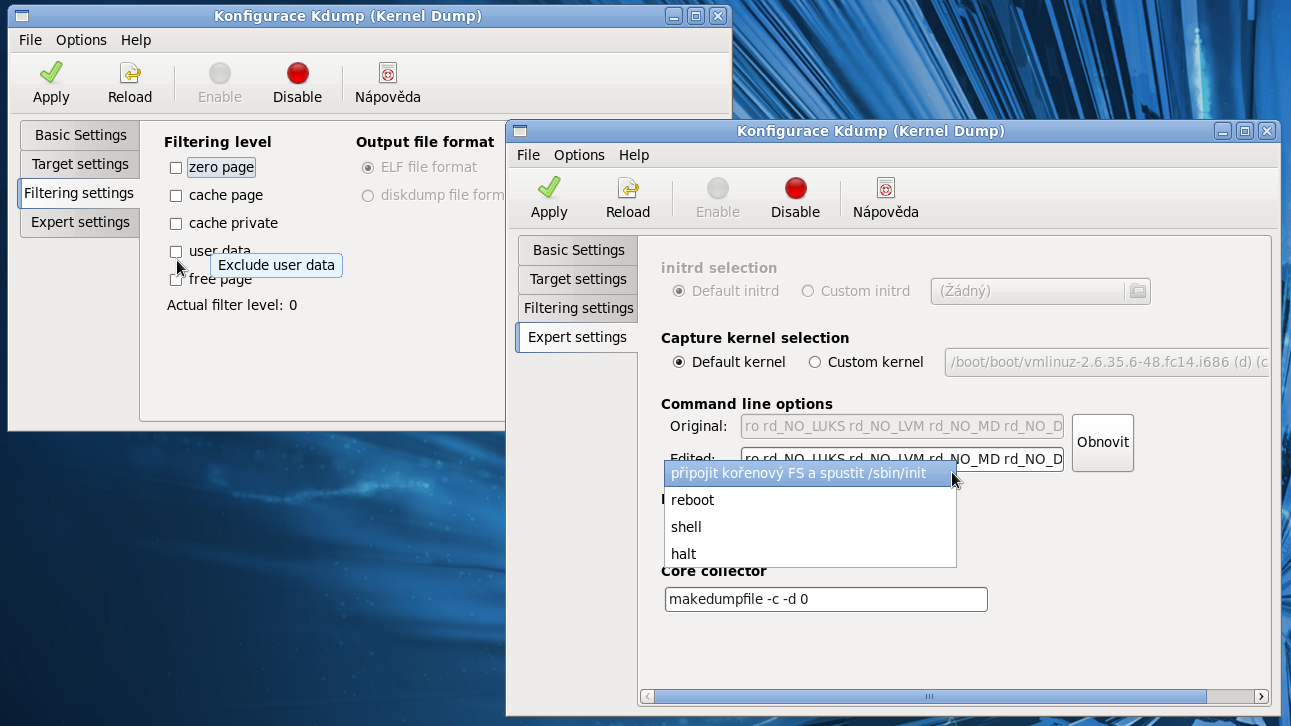Click folder browse icon beside (Žádný) field

pos(1137,291)
